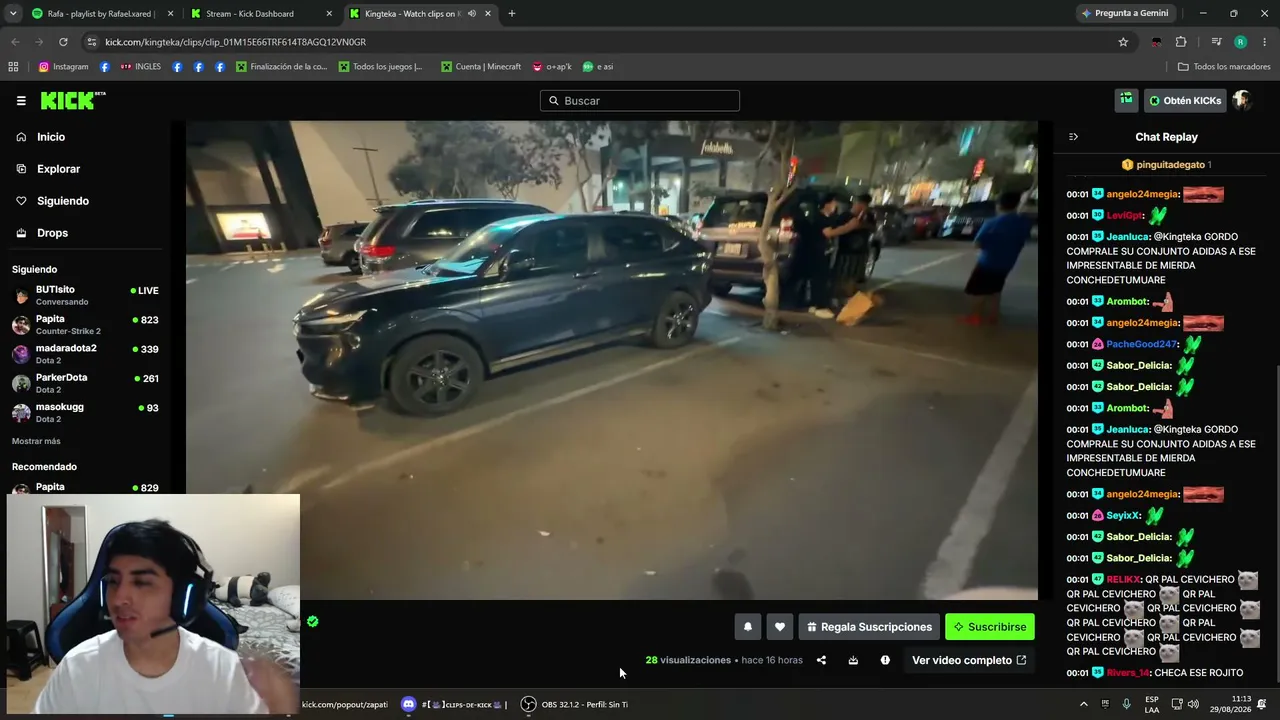Click pinguitadegato top gifter name
The width and height of the screenshot is (1280, 720).
(x=1170, y=165)
